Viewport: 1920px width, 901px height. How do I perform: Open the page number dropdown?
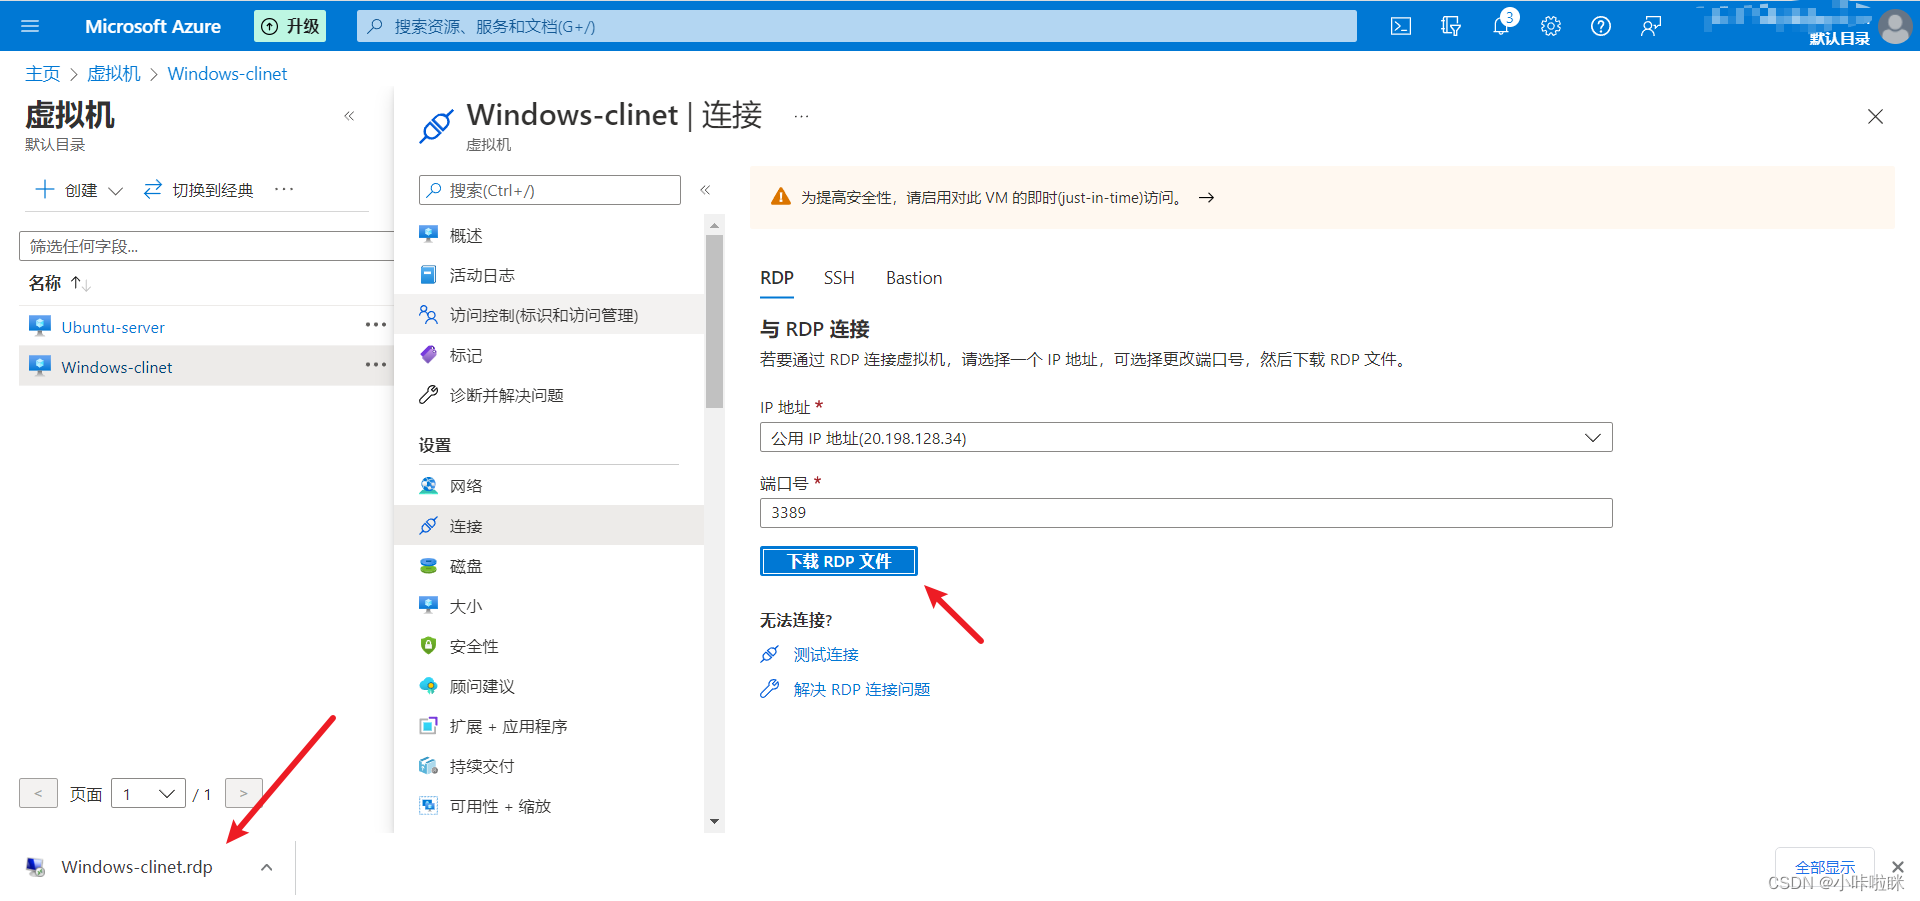148,793
